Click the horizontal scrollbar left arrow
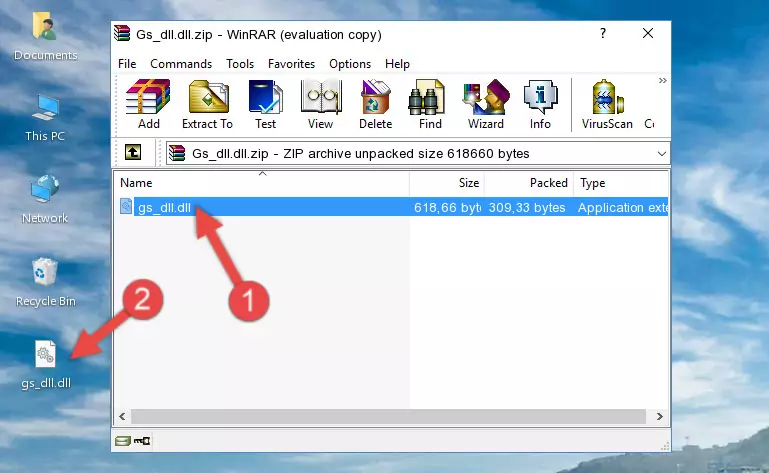 [122, 417]
